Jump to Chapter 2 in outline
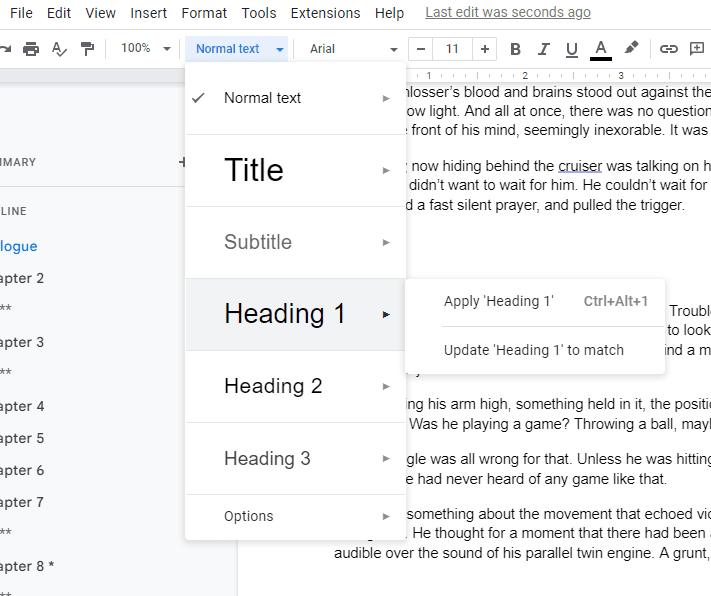Image resolution: width=711 pixels, height=596 pixels. click(22, 278)
